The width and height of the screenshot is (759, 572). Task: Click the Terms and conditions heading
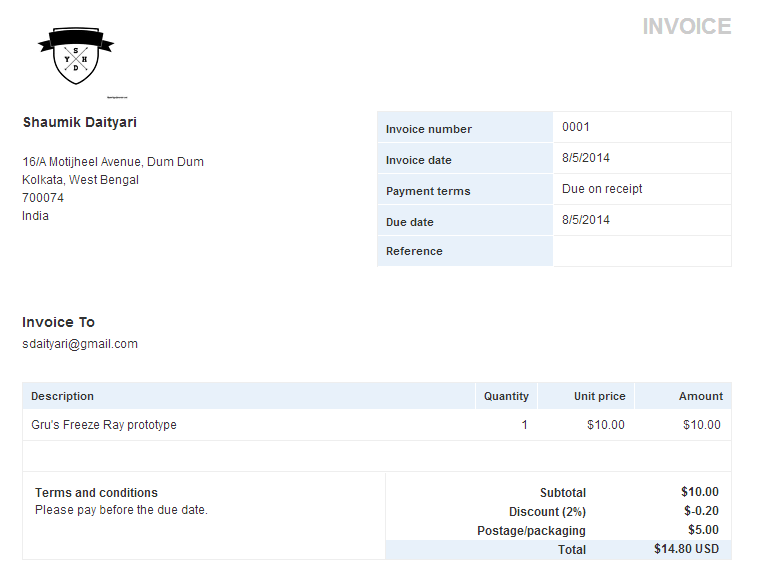tap(96, 493)
